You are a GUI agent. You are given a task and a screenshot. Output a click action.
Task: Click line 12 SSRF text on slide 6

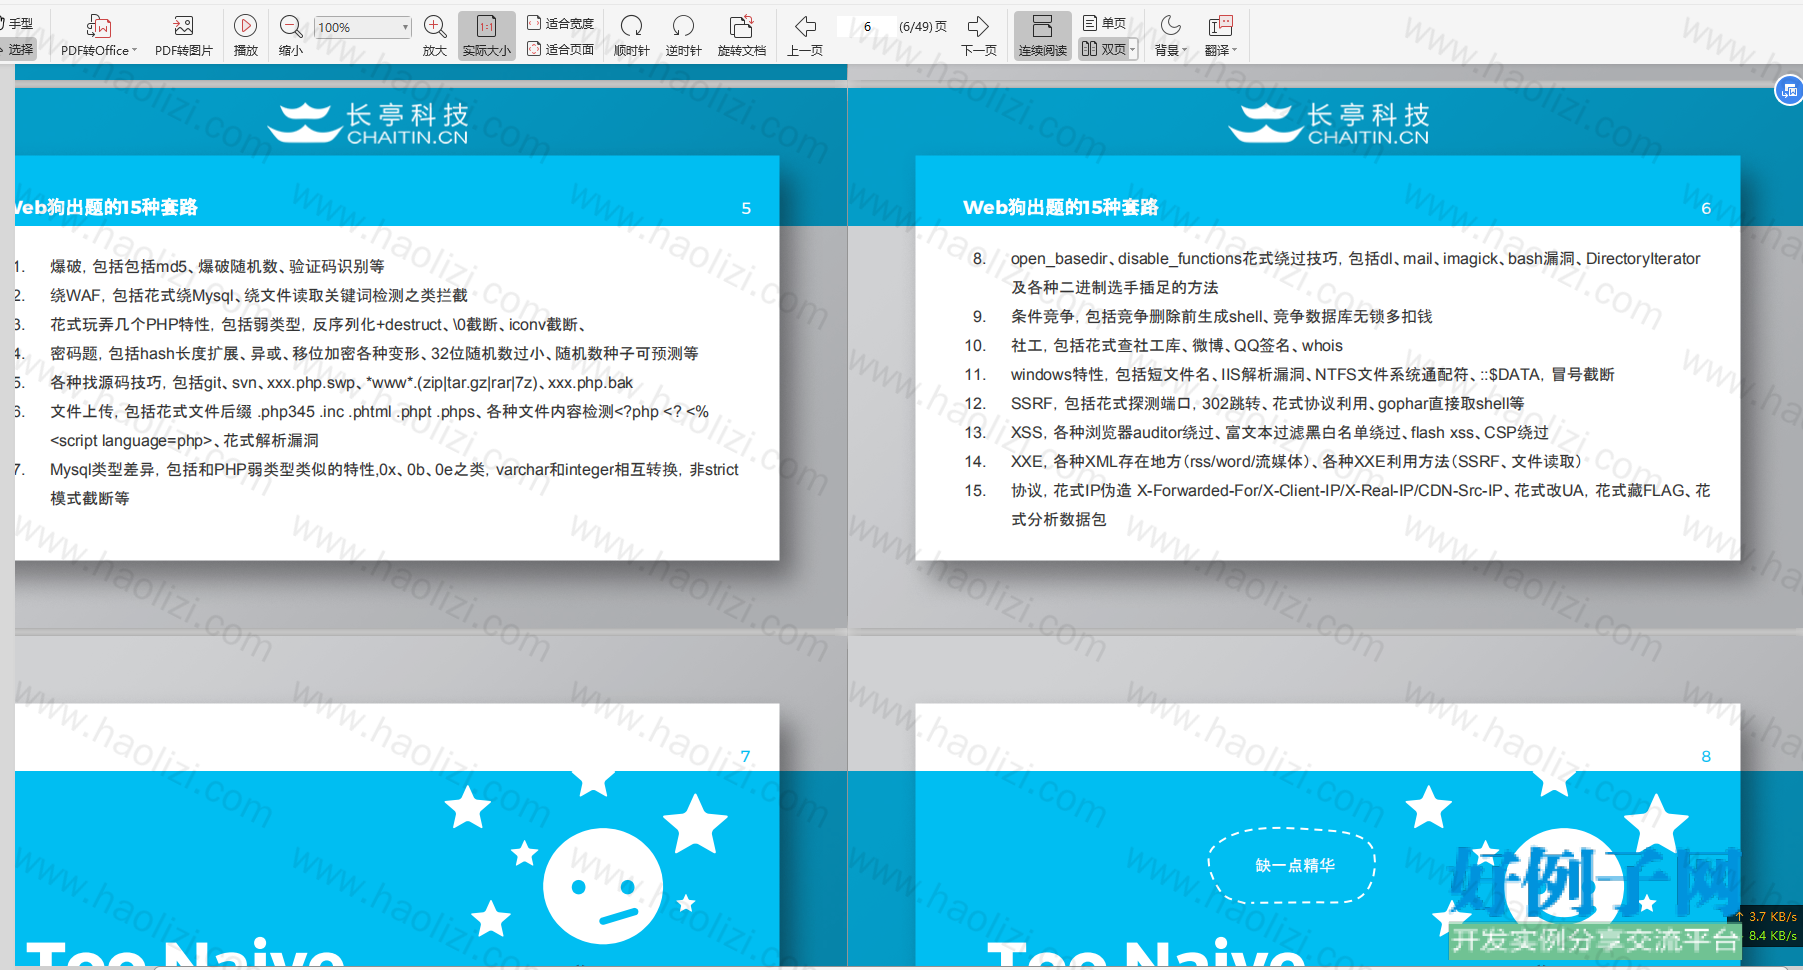pyautogui.click(x=1267, y=404)
